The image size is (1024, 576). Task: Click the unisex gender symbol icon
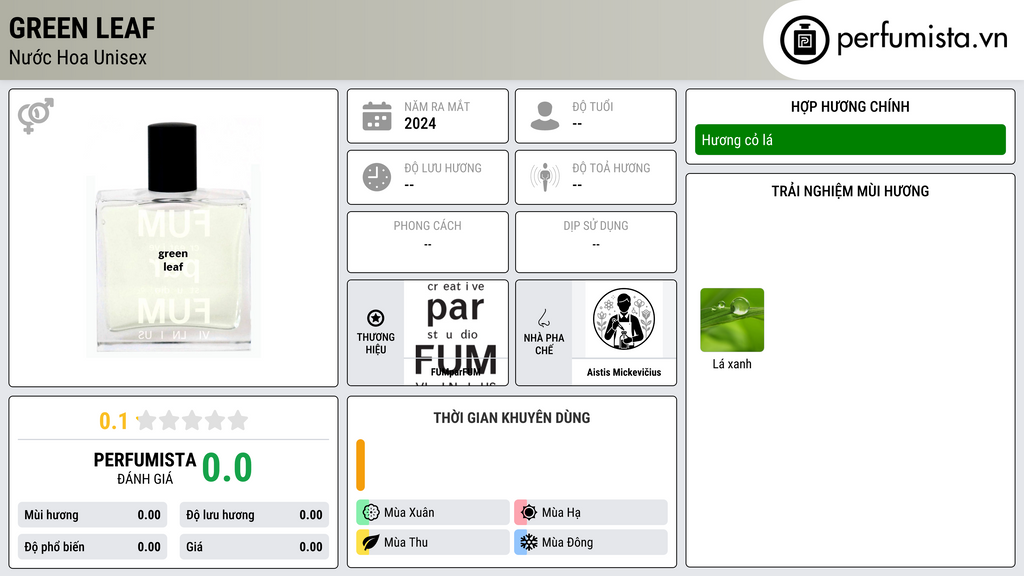pyautogui.click(x=36, y=116)
